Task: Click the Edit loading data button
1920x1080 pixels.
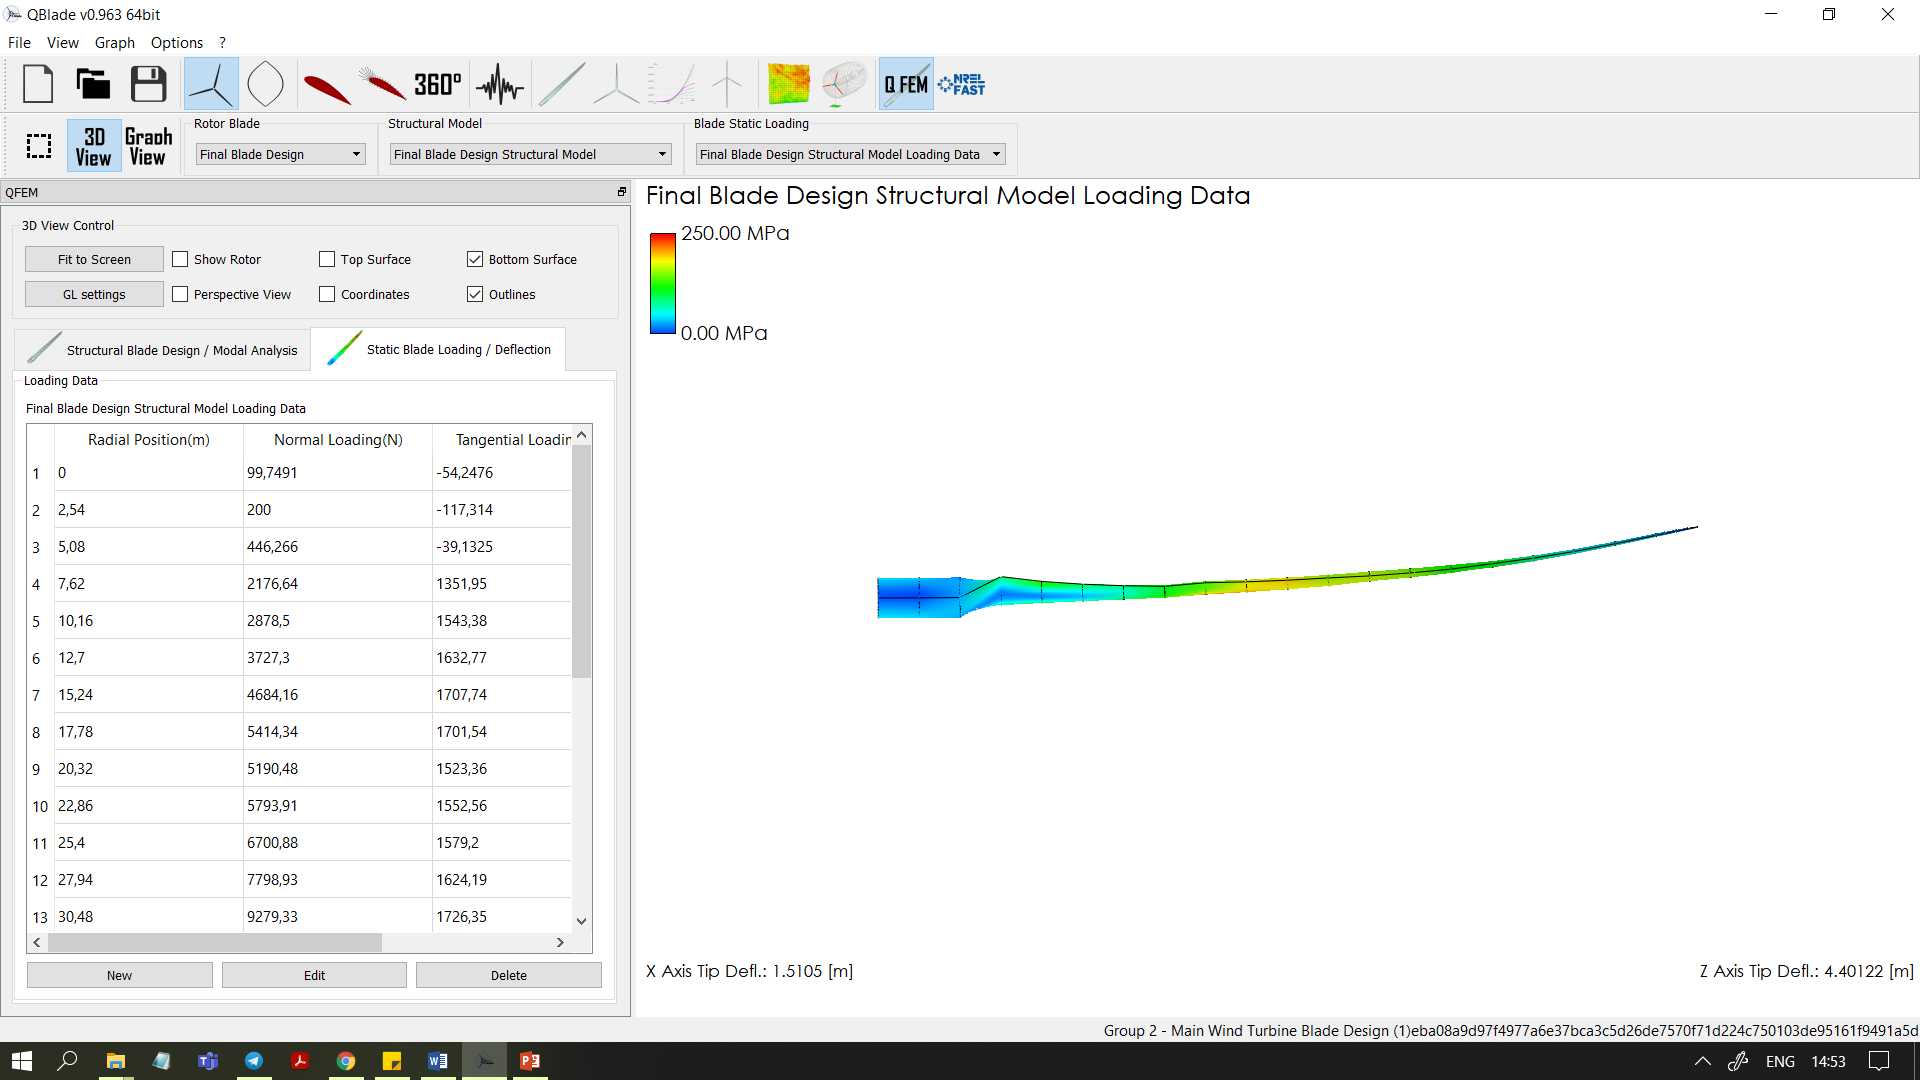Action: 314,975
